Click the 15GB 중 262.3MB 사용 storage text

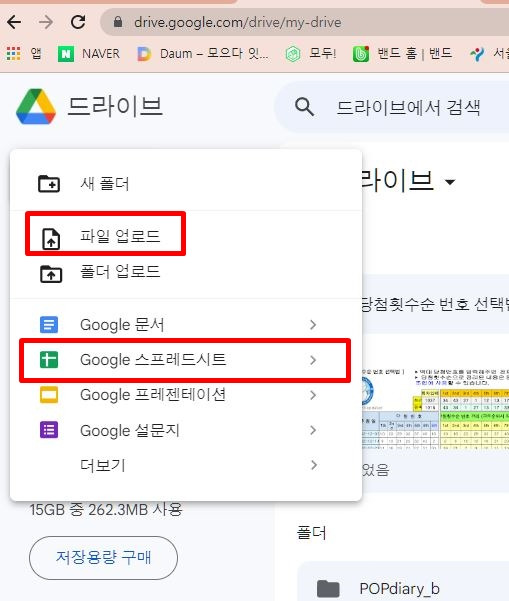(106, 510)
